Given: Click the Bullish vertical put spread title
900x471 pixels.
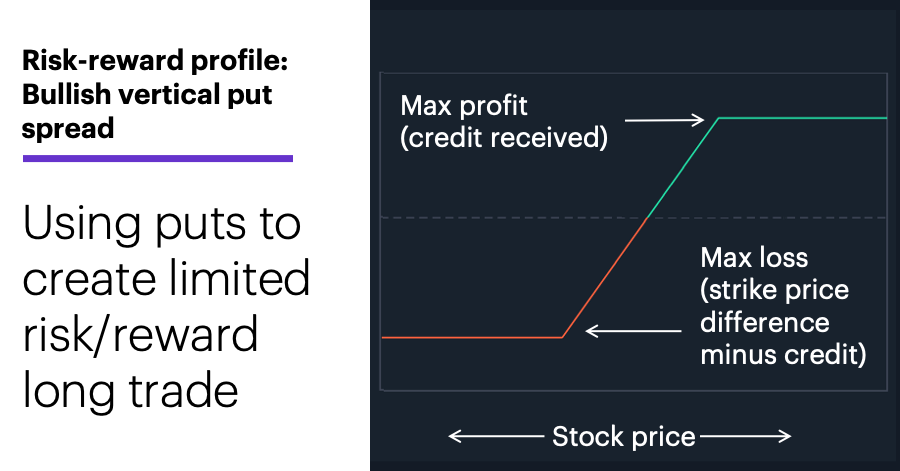Looking at the screenshot, I should pyautogui.click(x=147, y=111).
